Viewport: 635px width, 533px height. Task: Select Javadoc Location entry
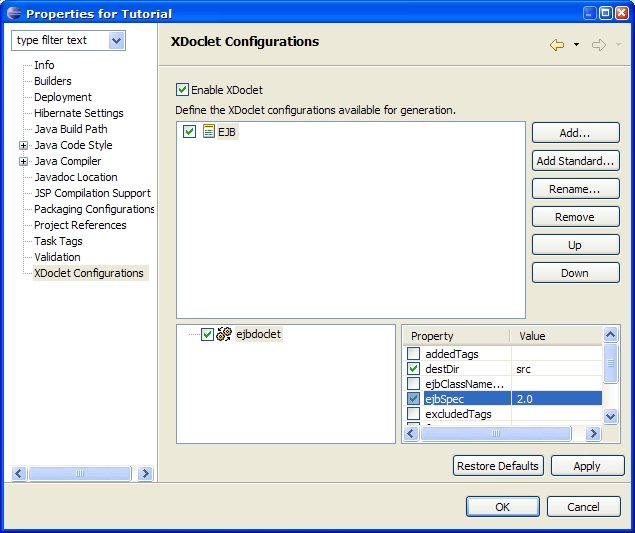click(x=76, y=177)
